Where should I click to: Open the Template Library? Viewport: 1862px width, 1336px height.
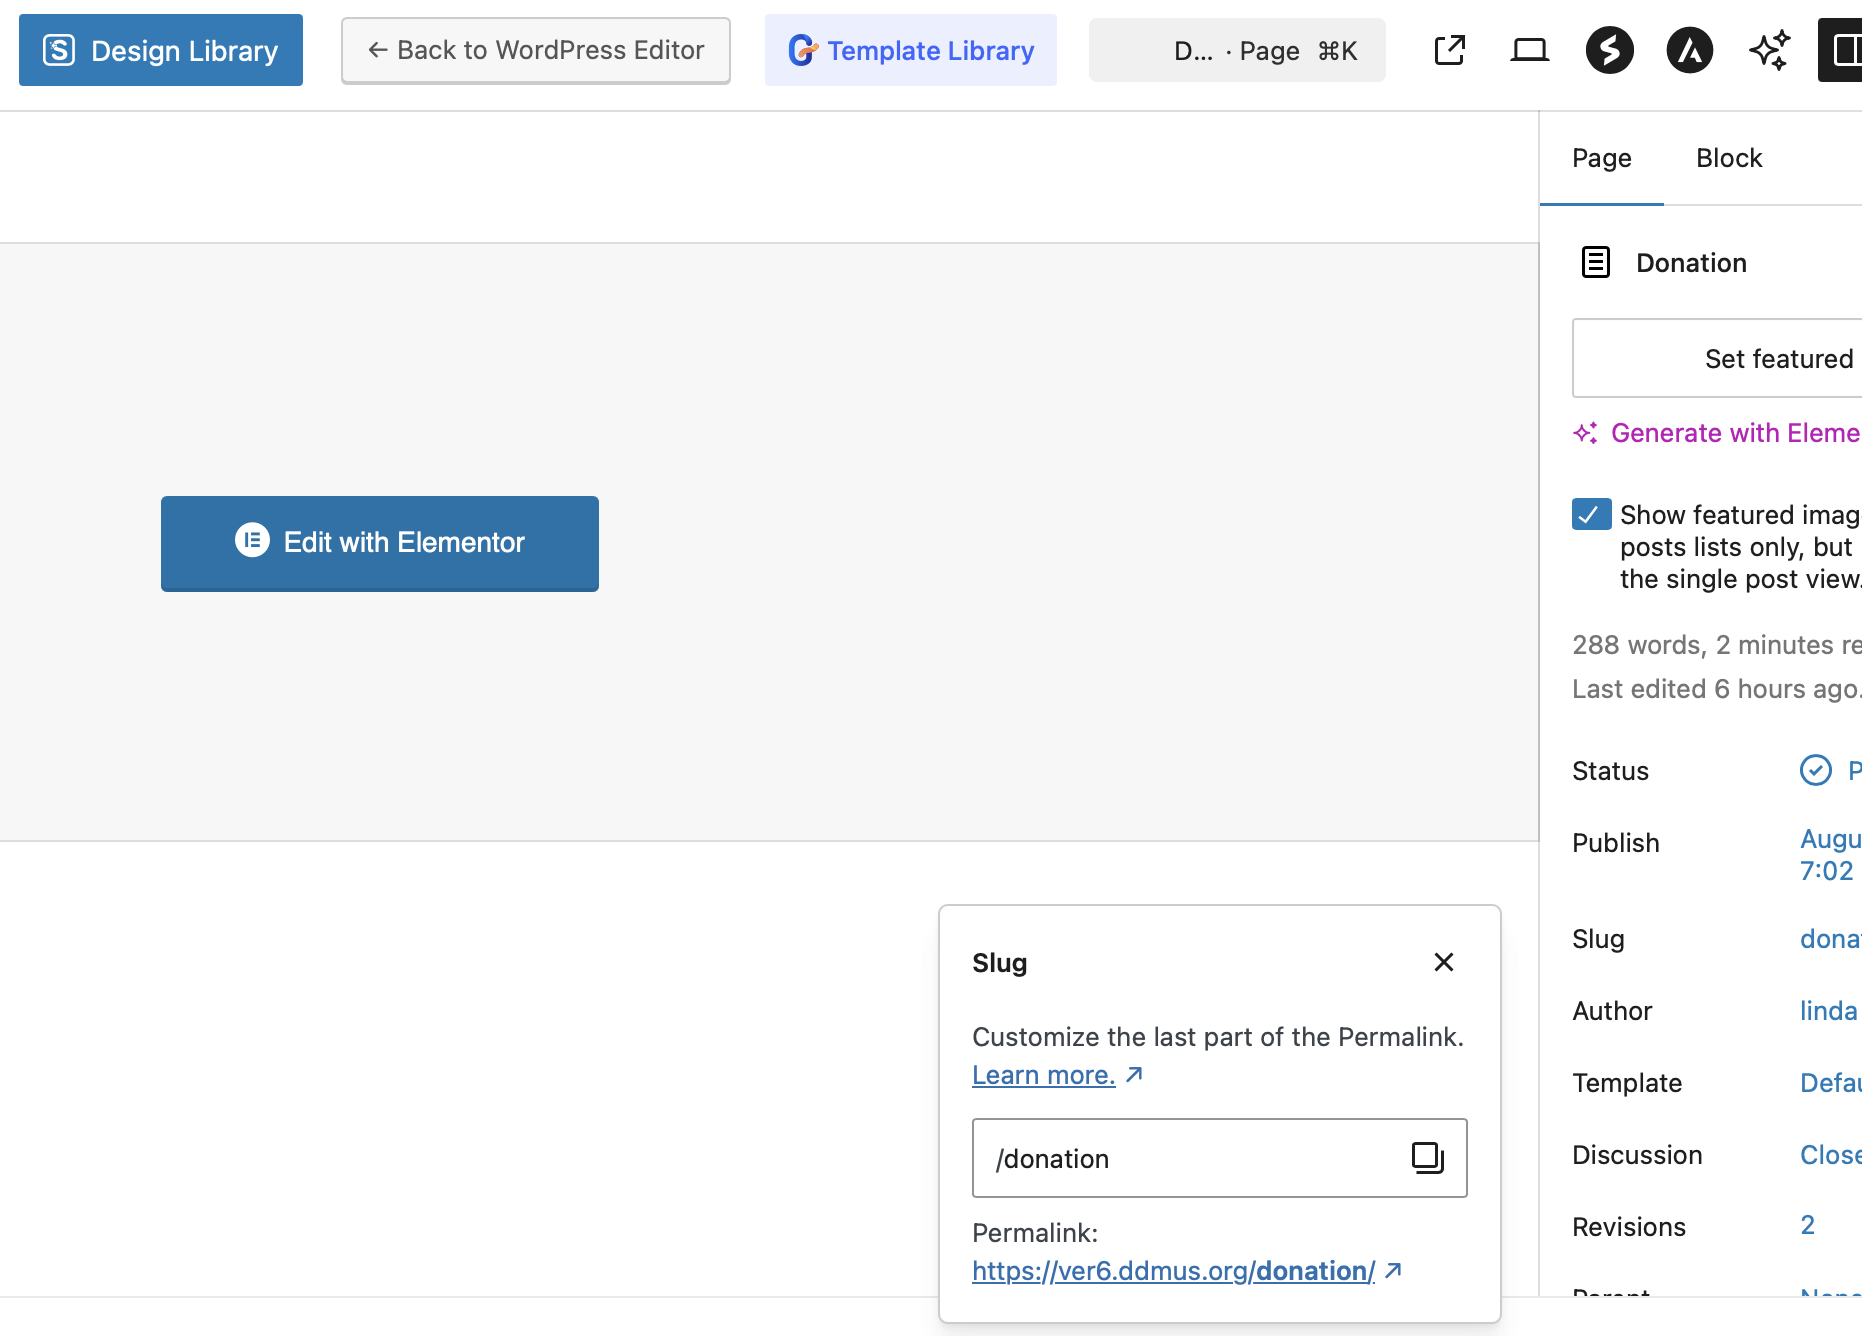(x=911, y=50)
